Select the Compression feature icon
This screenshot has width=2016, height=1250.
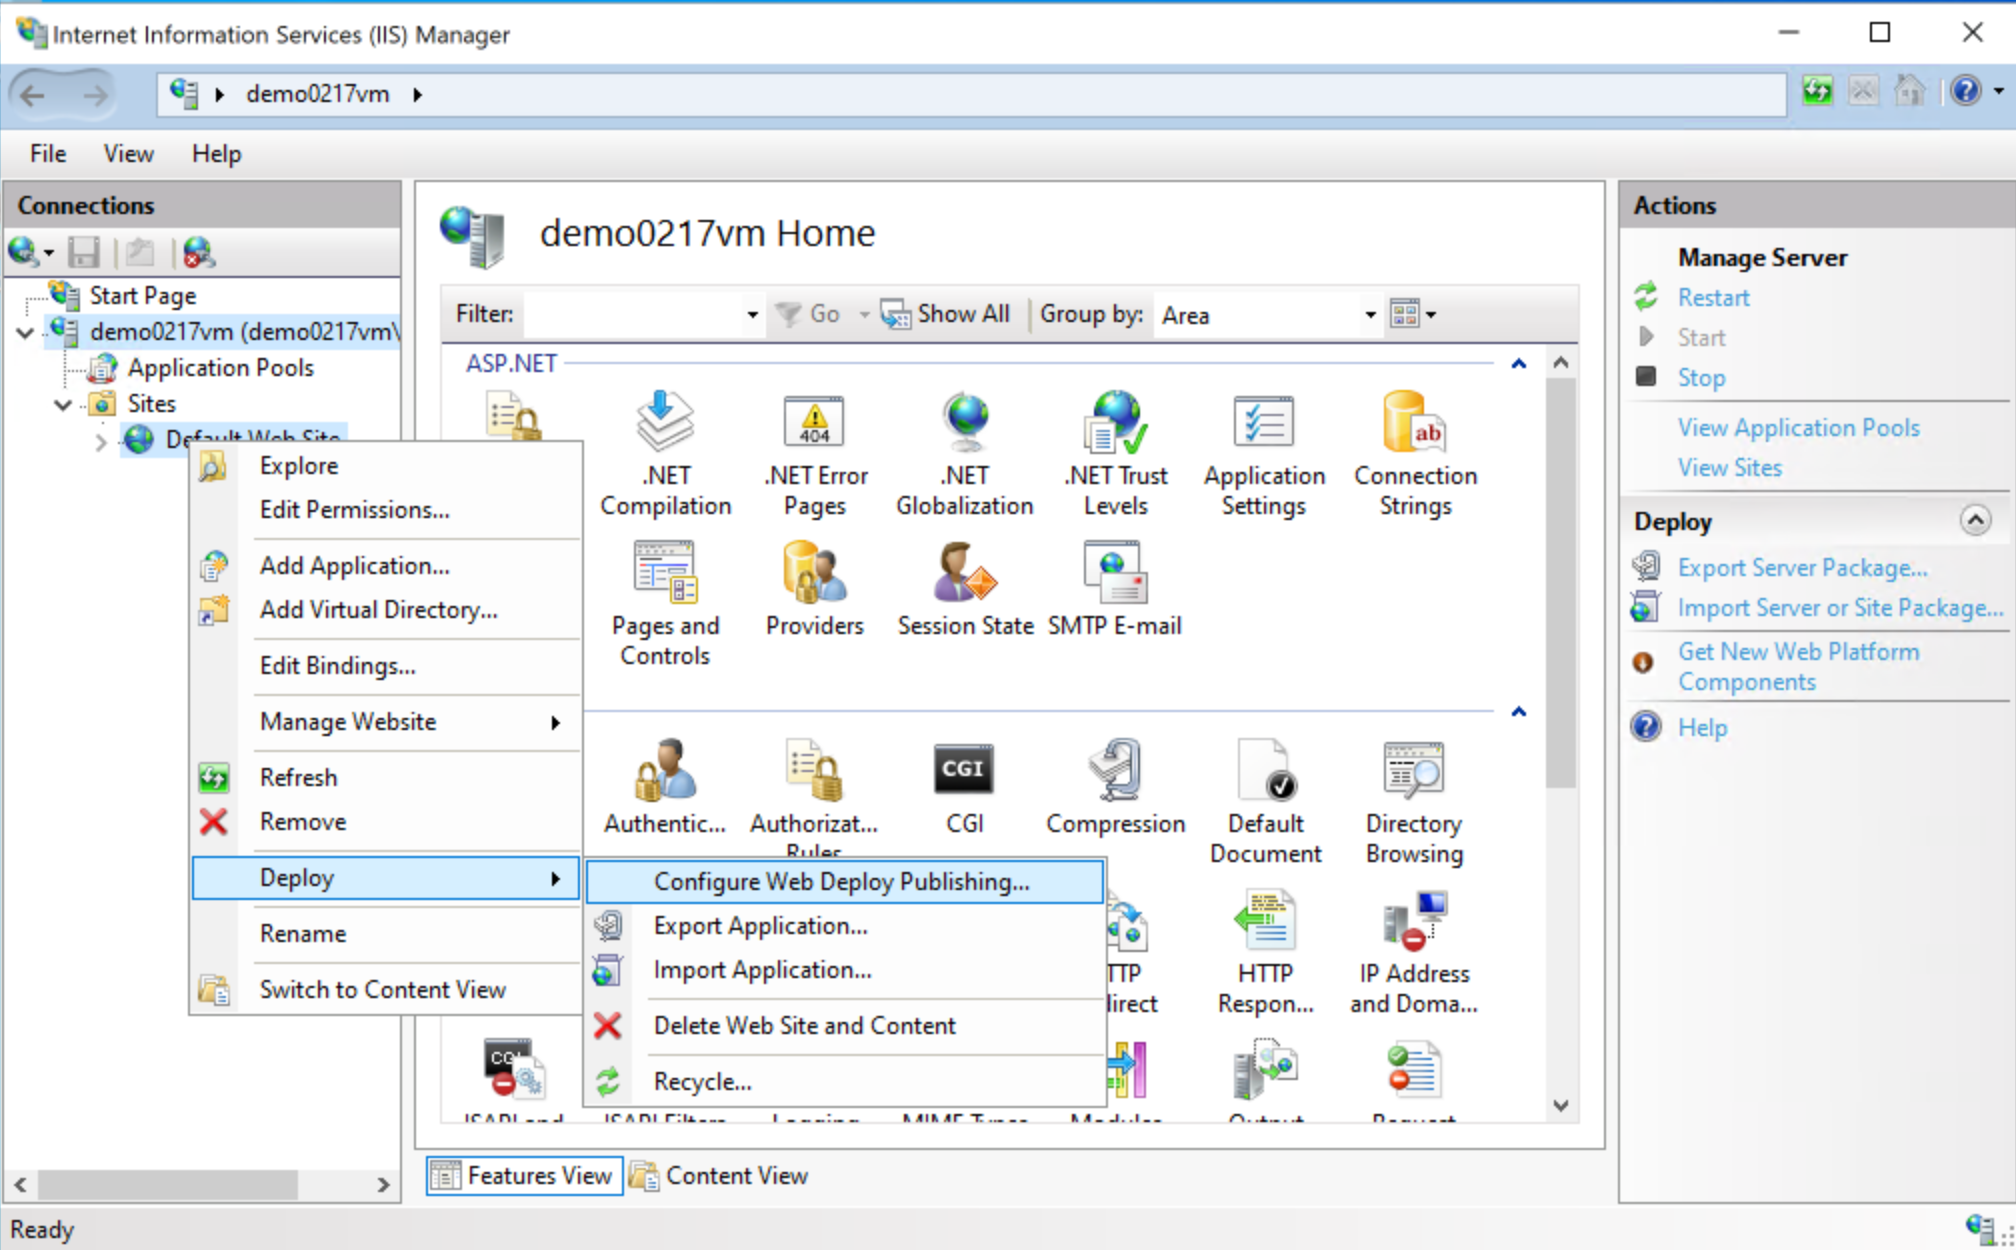coord(1114,790)
